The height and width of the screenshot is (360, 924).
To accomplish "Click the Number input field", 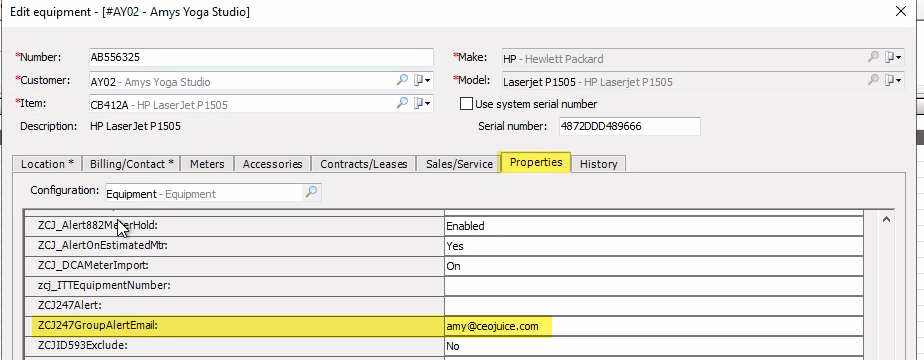I will [x=261, y=57].
